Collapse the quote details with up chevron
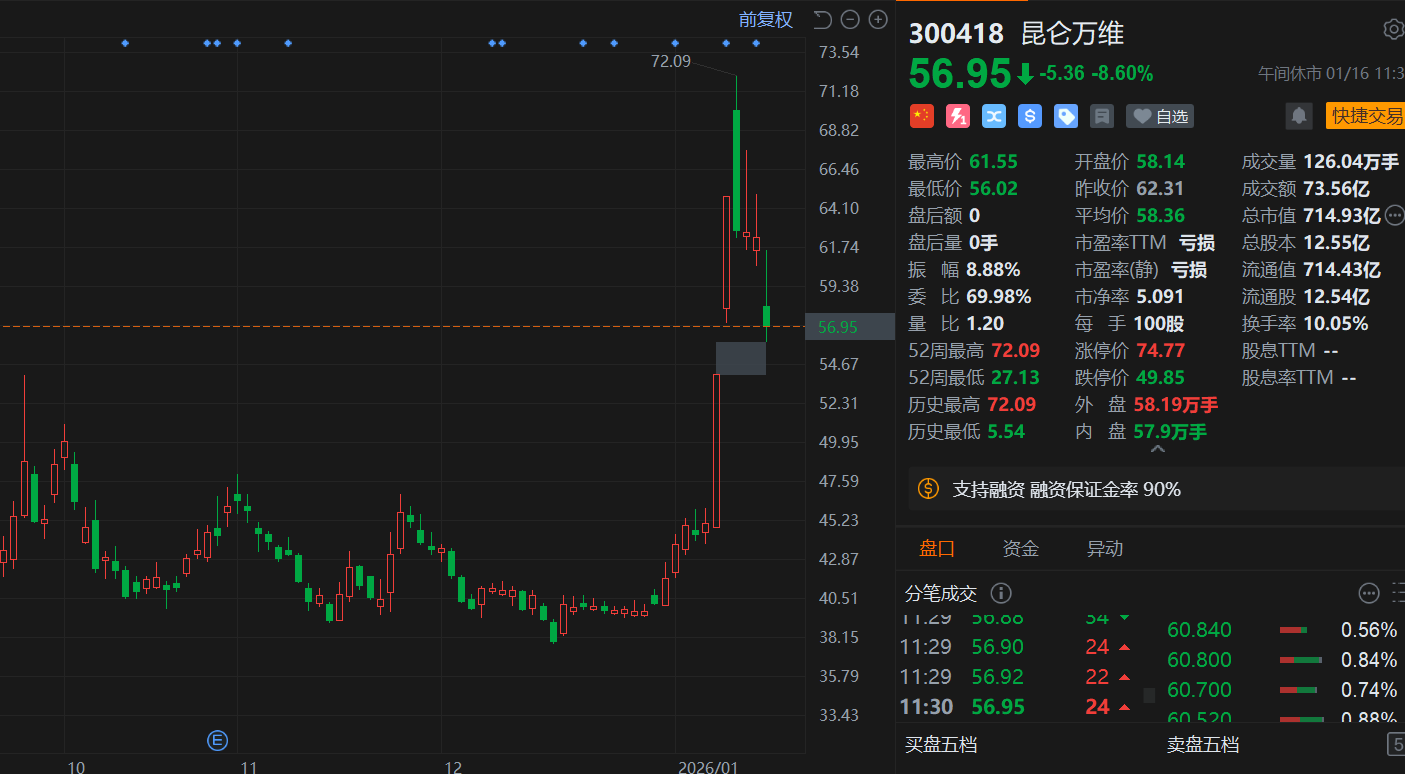The height and width of the screenshot is (774, 1405). (1158, 451)
